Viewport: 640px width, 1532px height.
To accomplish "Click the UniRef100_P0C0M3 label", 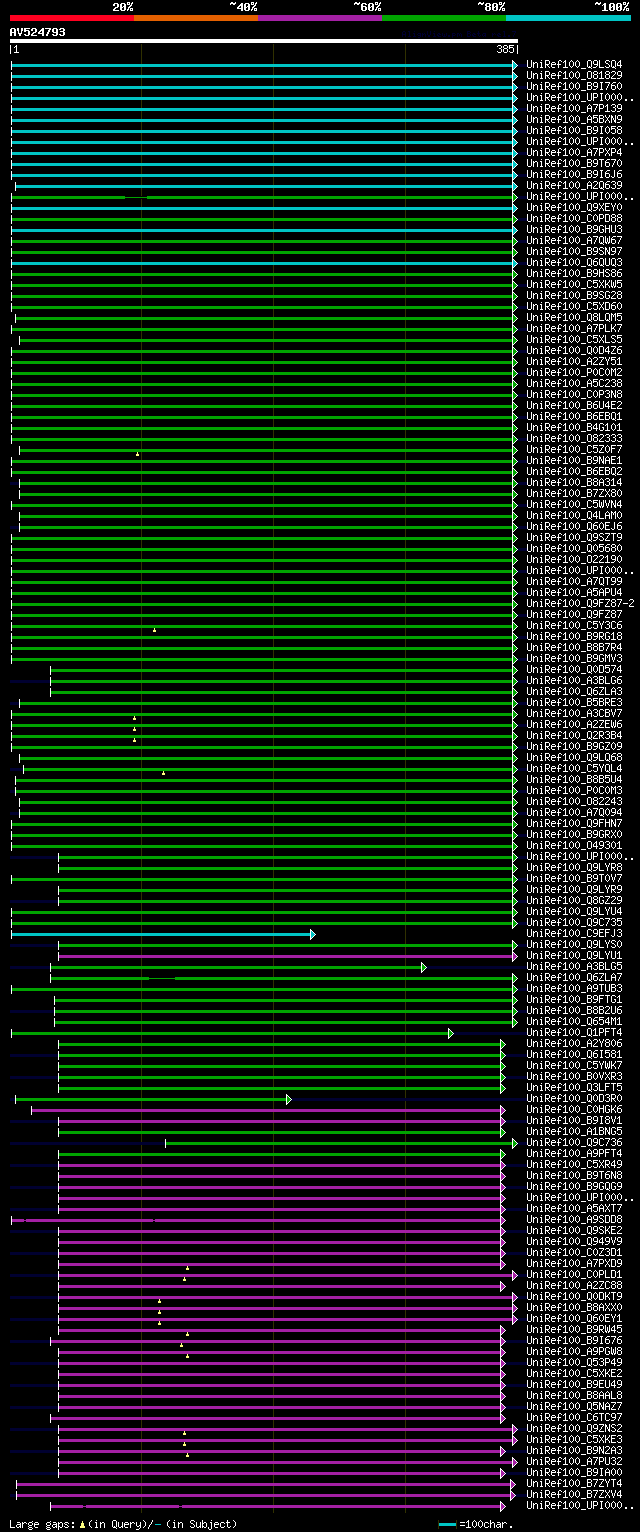I will 574,790.
